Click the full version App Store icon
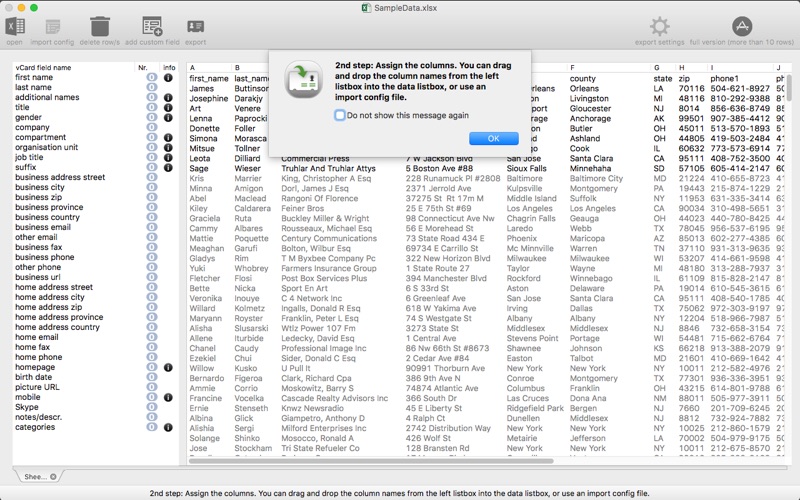Screen dimensions: 800x500 pyautogui.click(x=741, y=27)
